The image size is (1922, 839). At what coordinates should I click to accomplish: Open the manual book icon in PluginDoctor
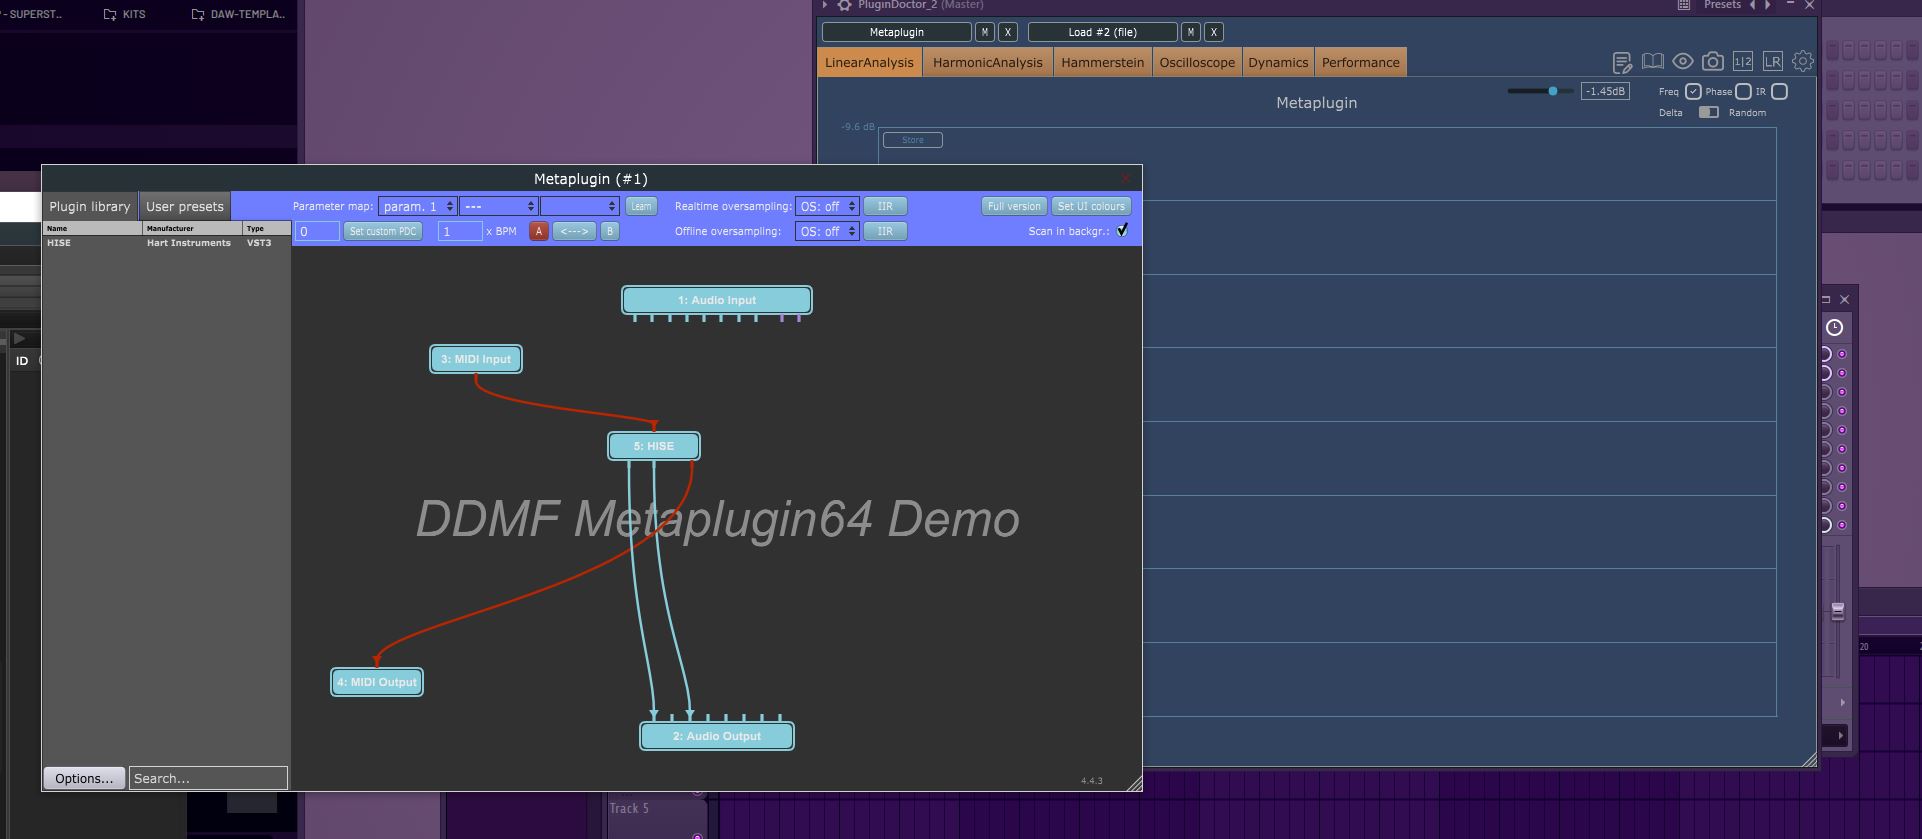(1652, 62)
